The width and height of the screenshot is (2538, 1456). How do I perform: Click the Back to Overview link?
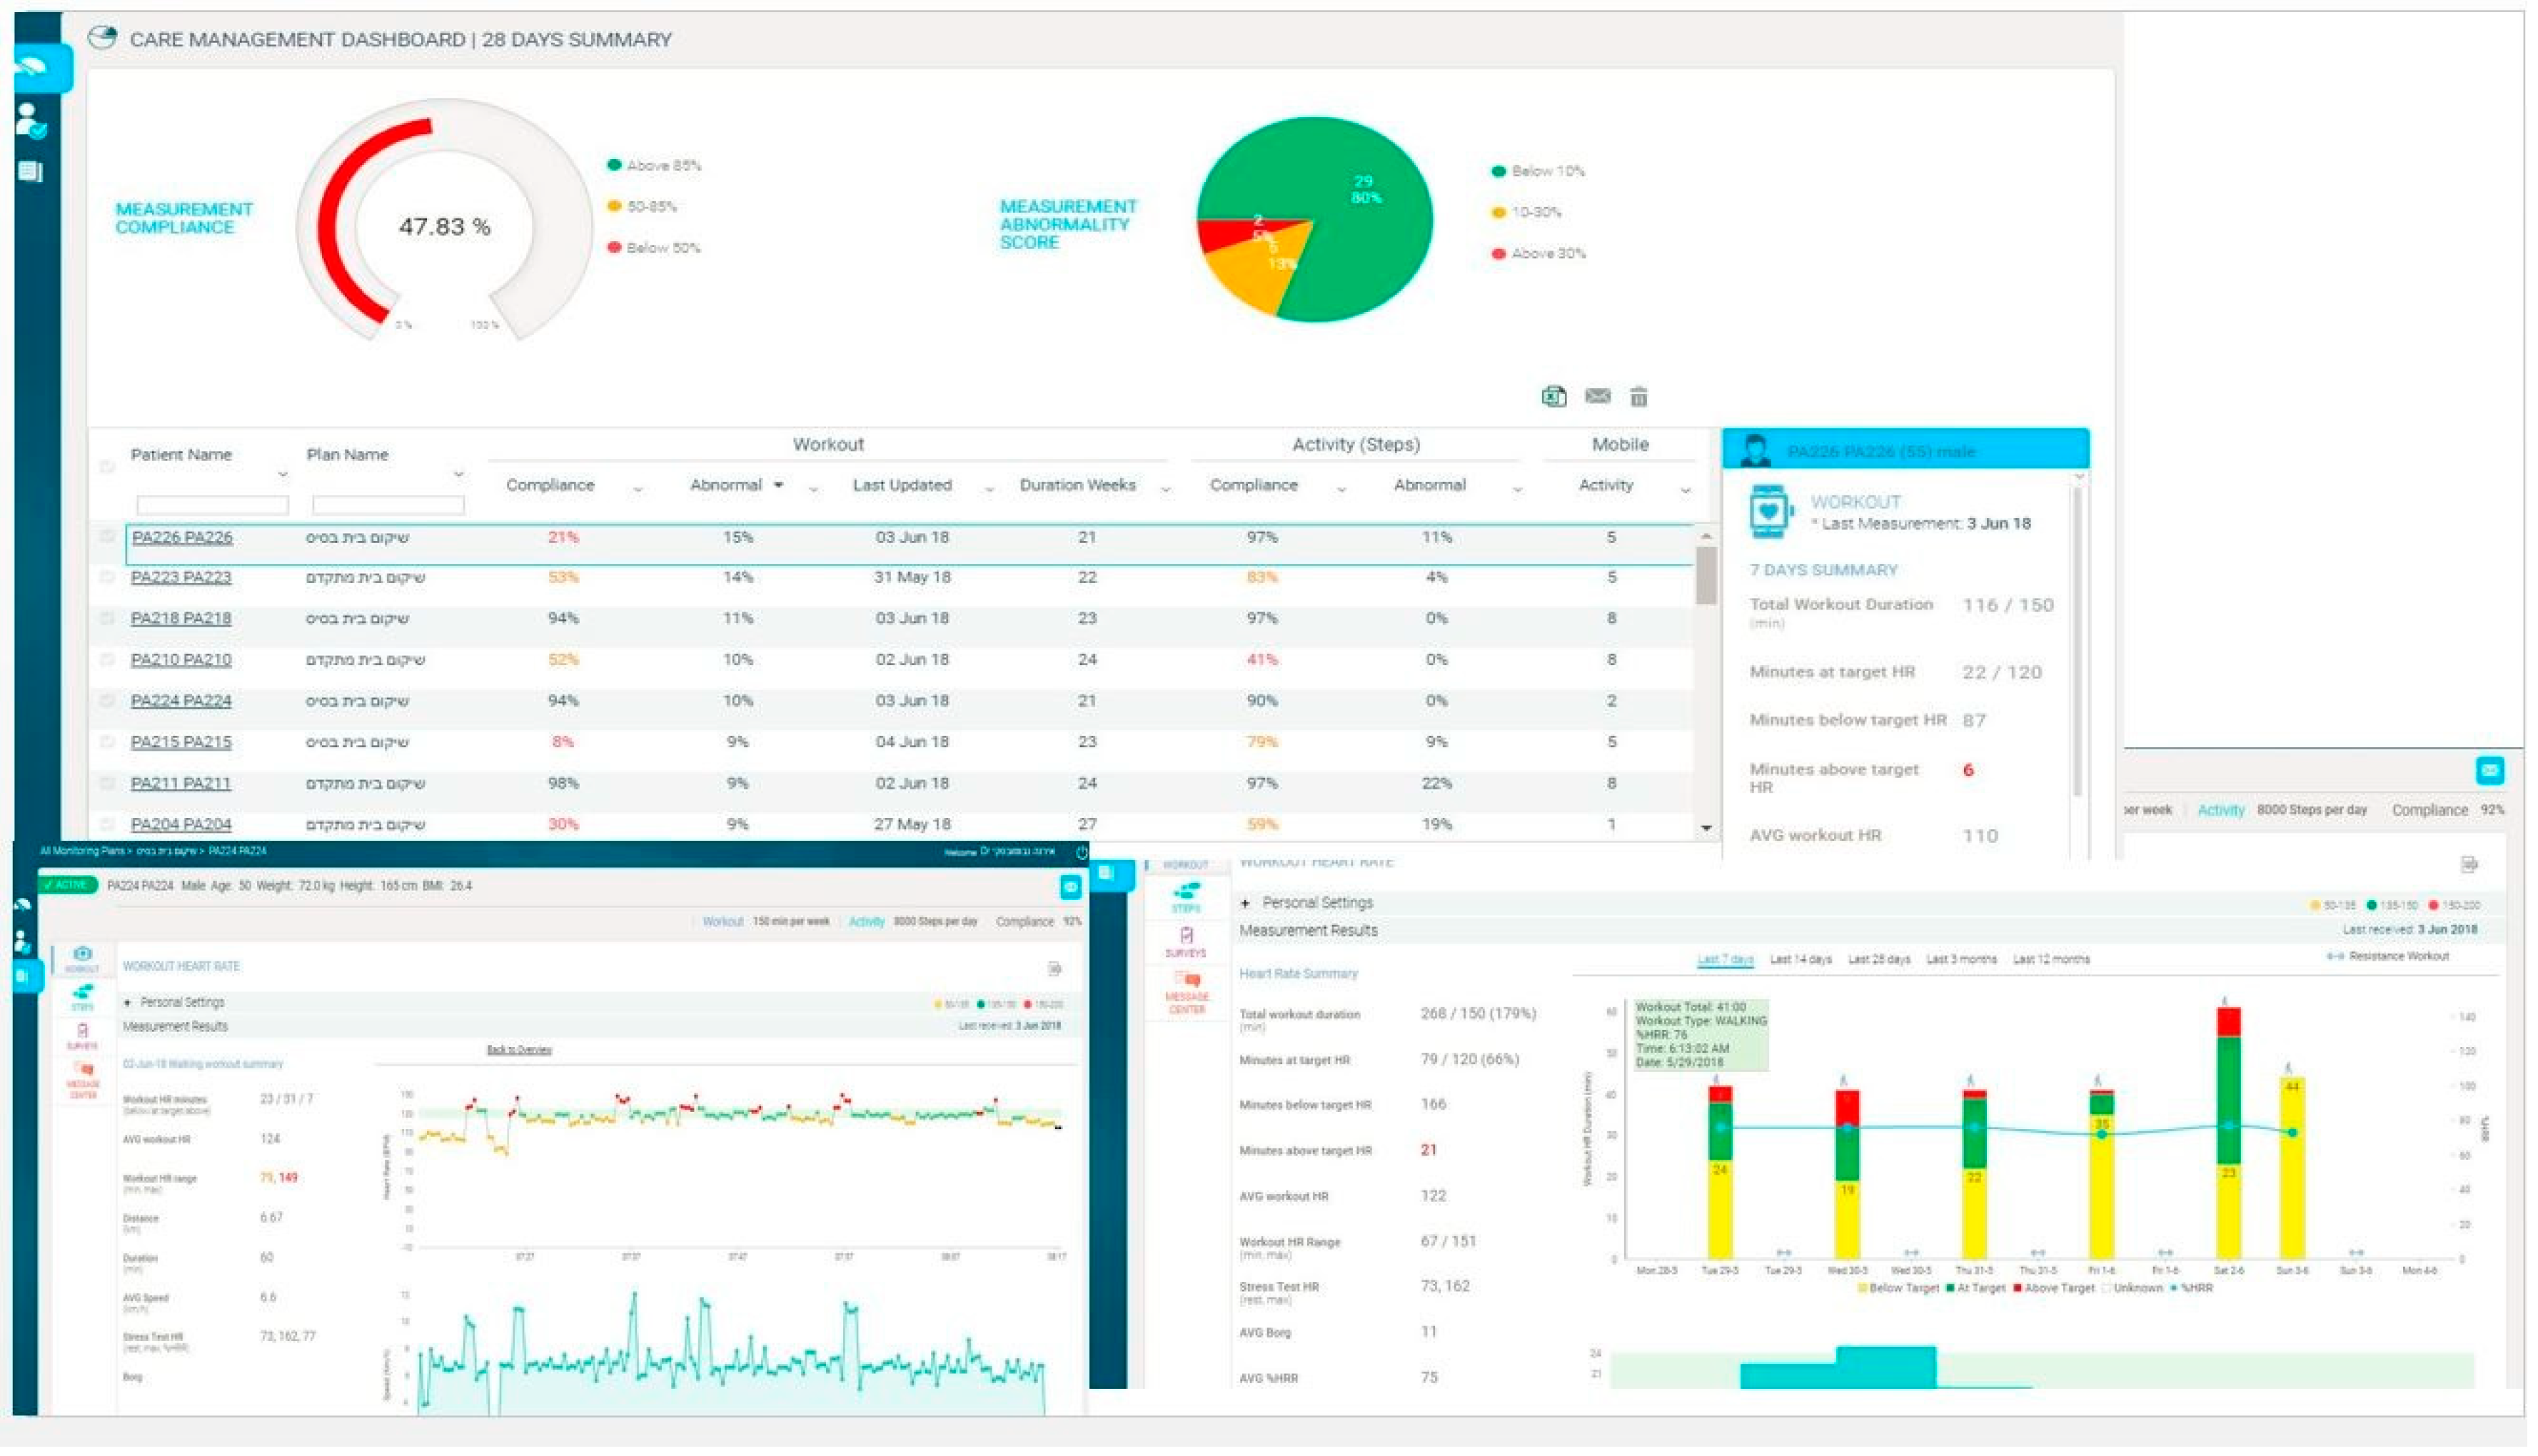519,1050
